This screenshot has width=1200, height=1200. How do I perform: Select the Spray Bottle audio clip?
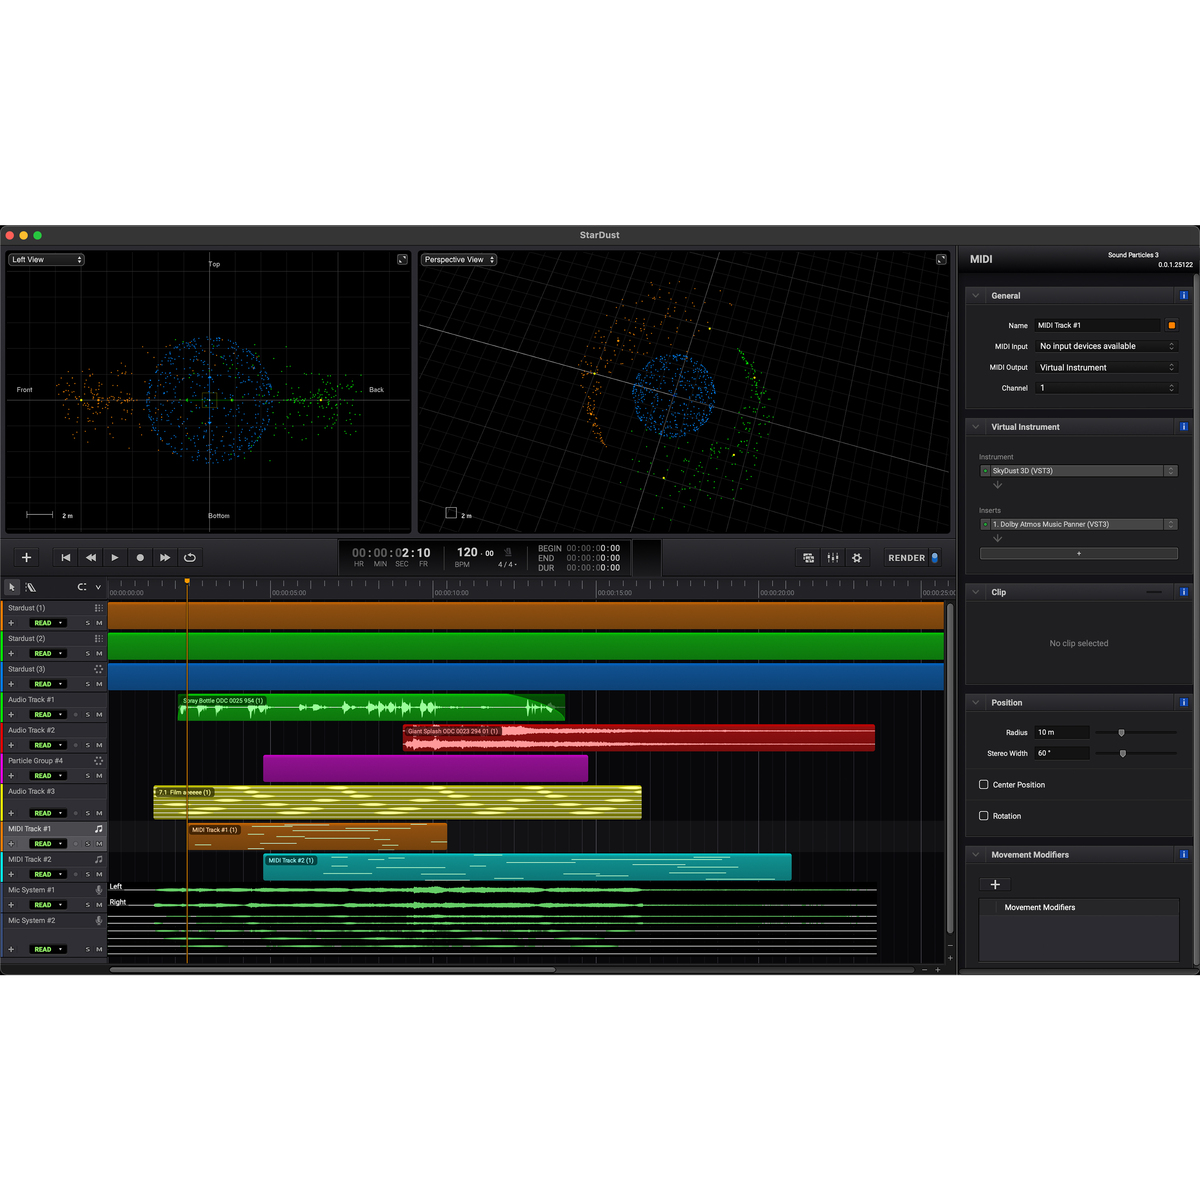[371, 707]
